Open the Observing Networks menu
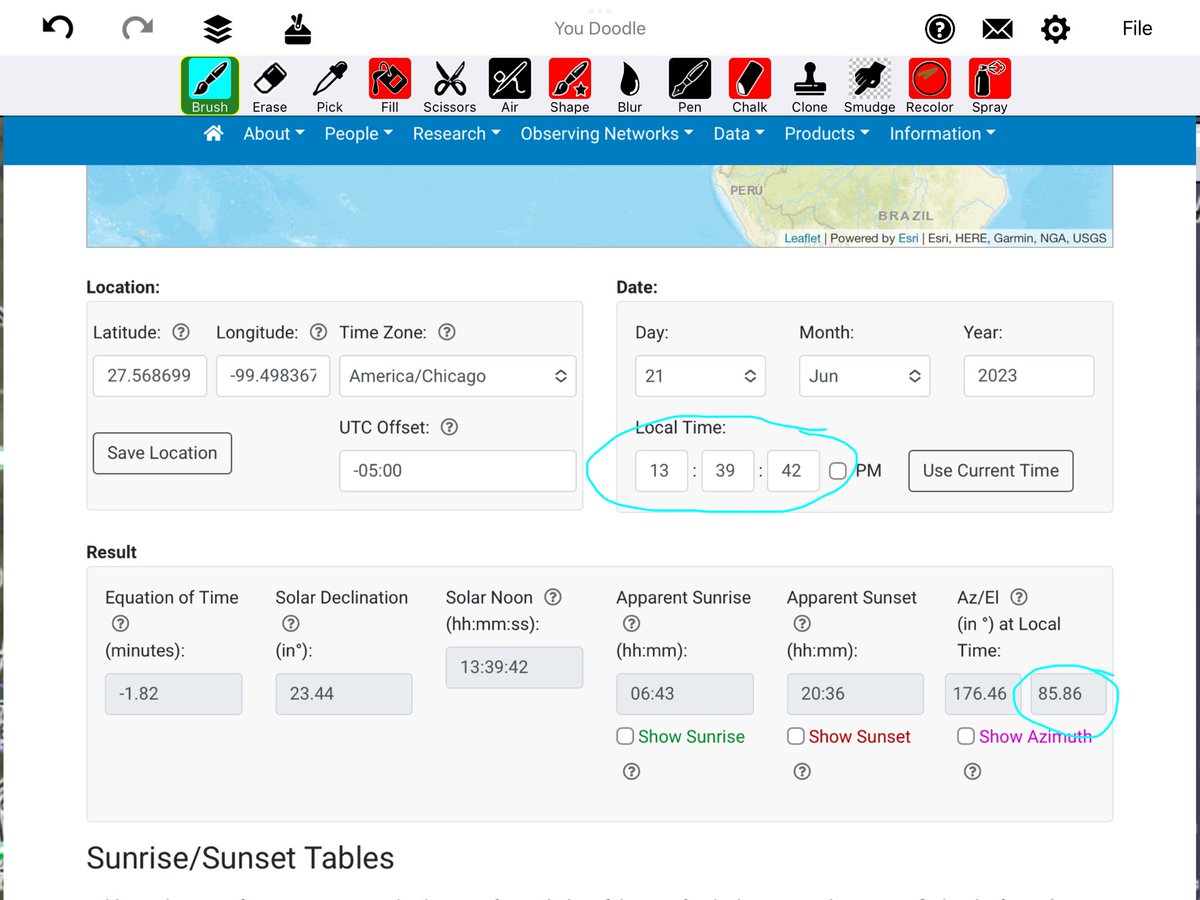 pos(607,134)
